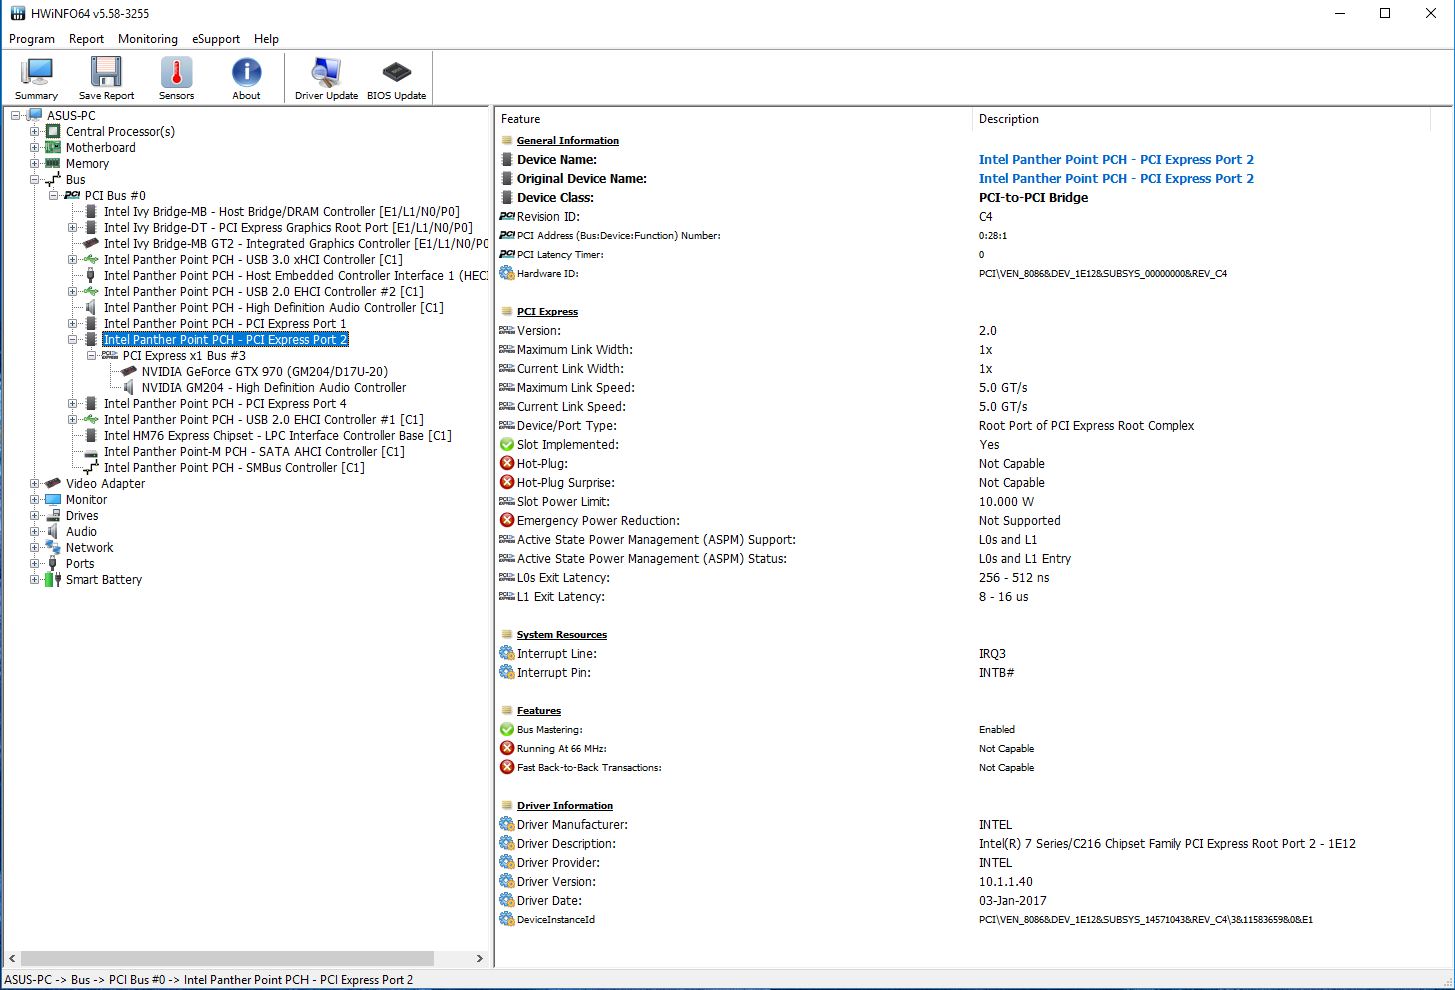Open the Report menu
Viewport: 1455px width, 990px height.
click(x=86, y=39)
